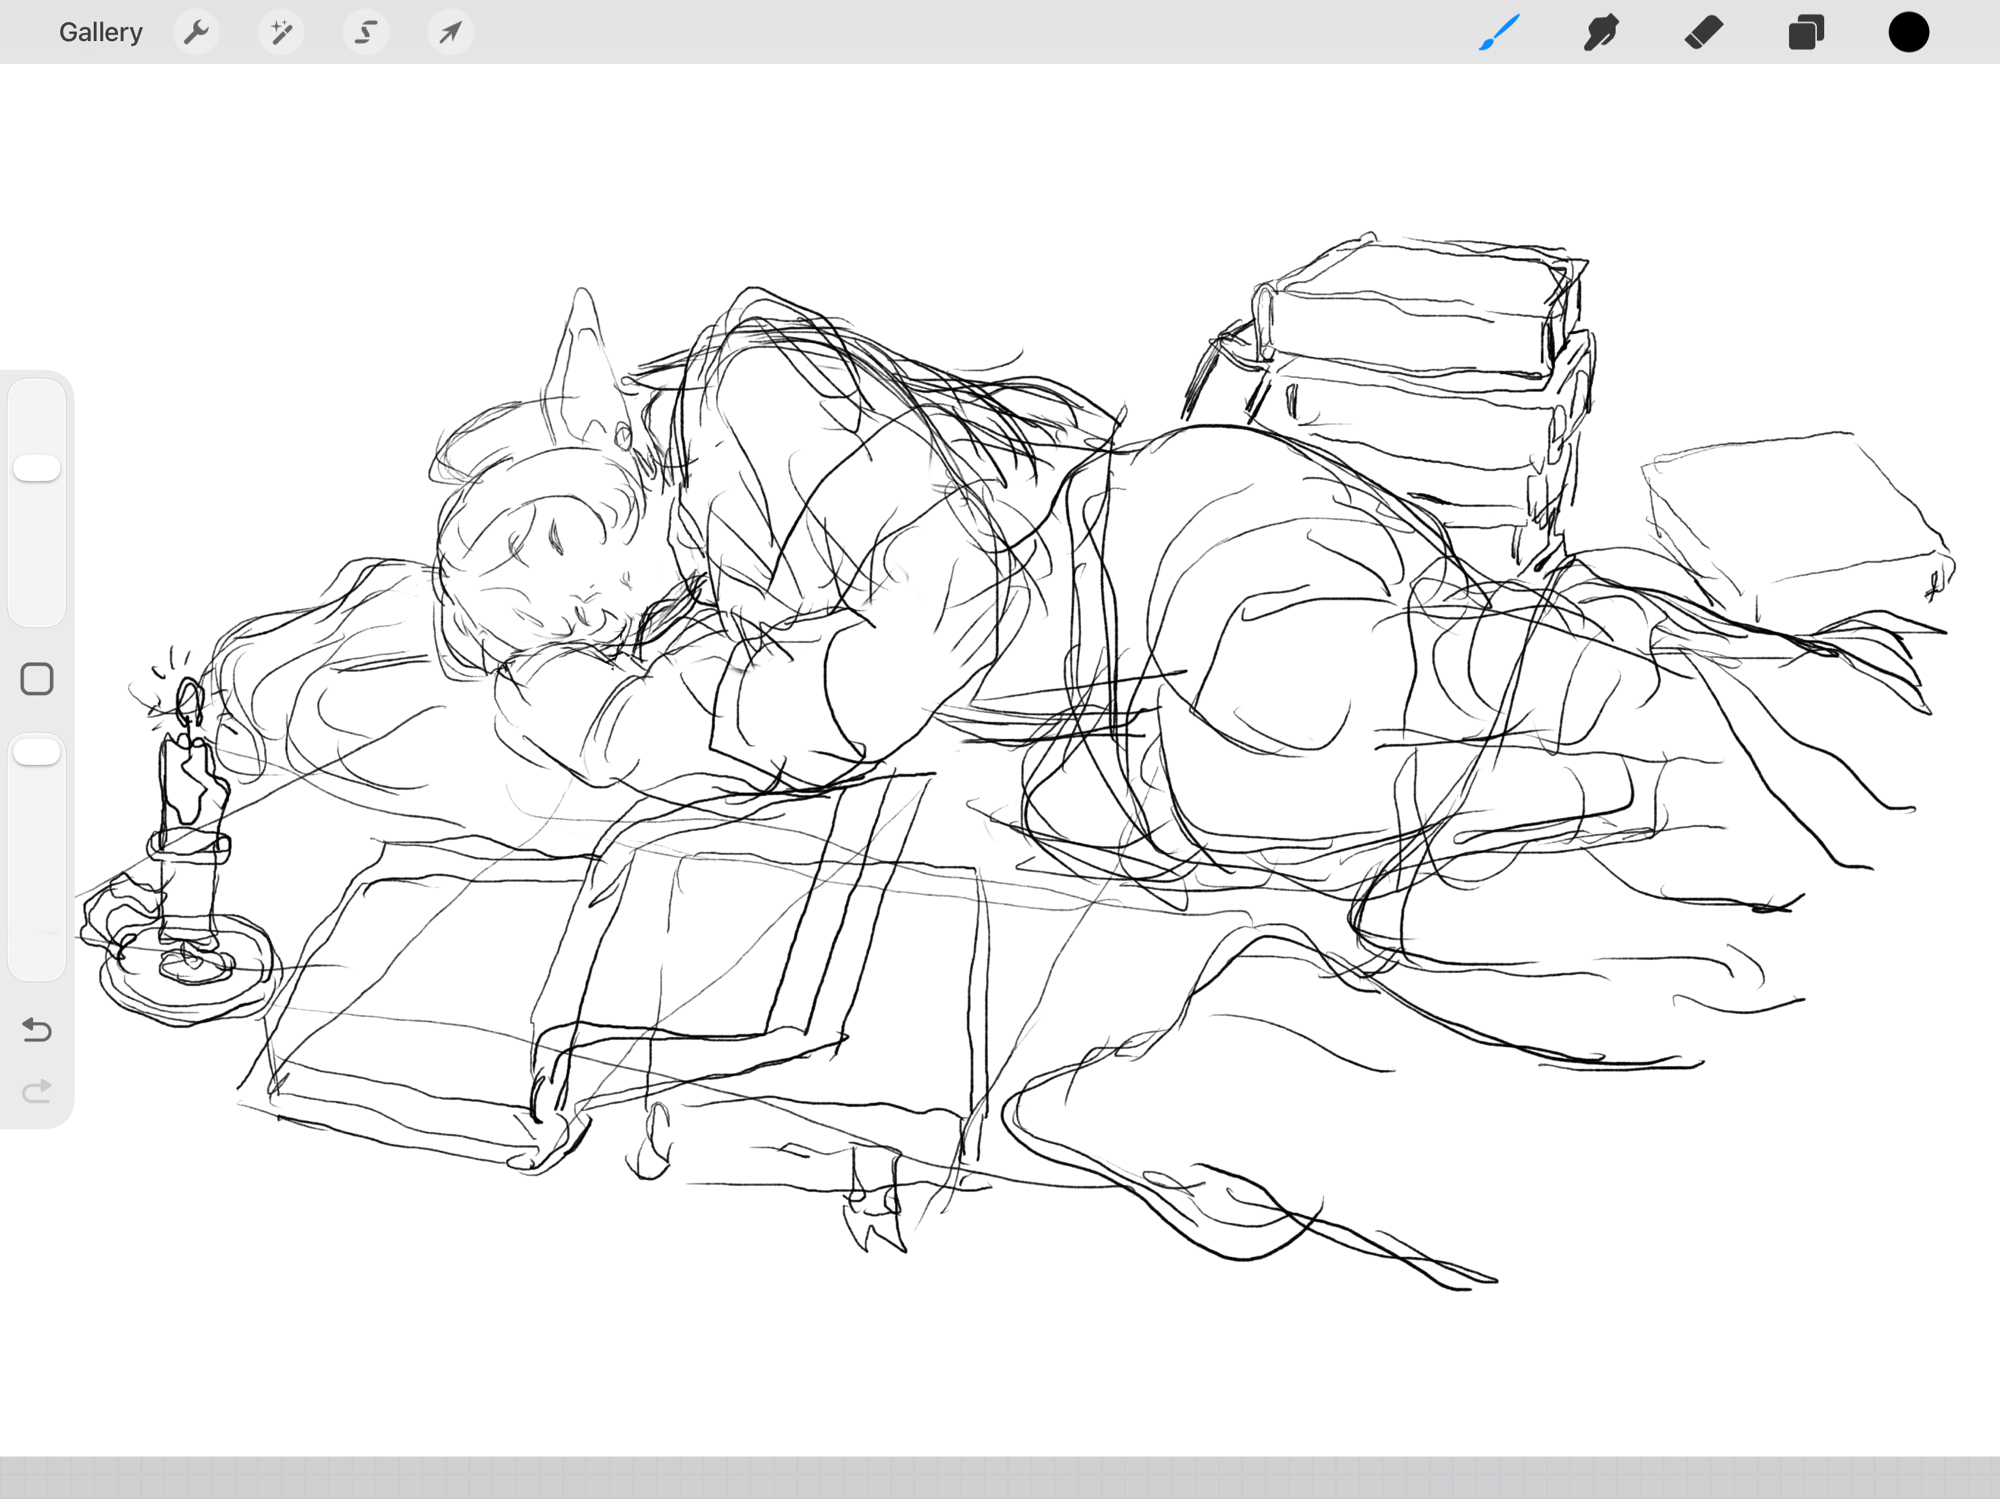
Task: Click the brush size slider handle
Action: tap(37, 468)
